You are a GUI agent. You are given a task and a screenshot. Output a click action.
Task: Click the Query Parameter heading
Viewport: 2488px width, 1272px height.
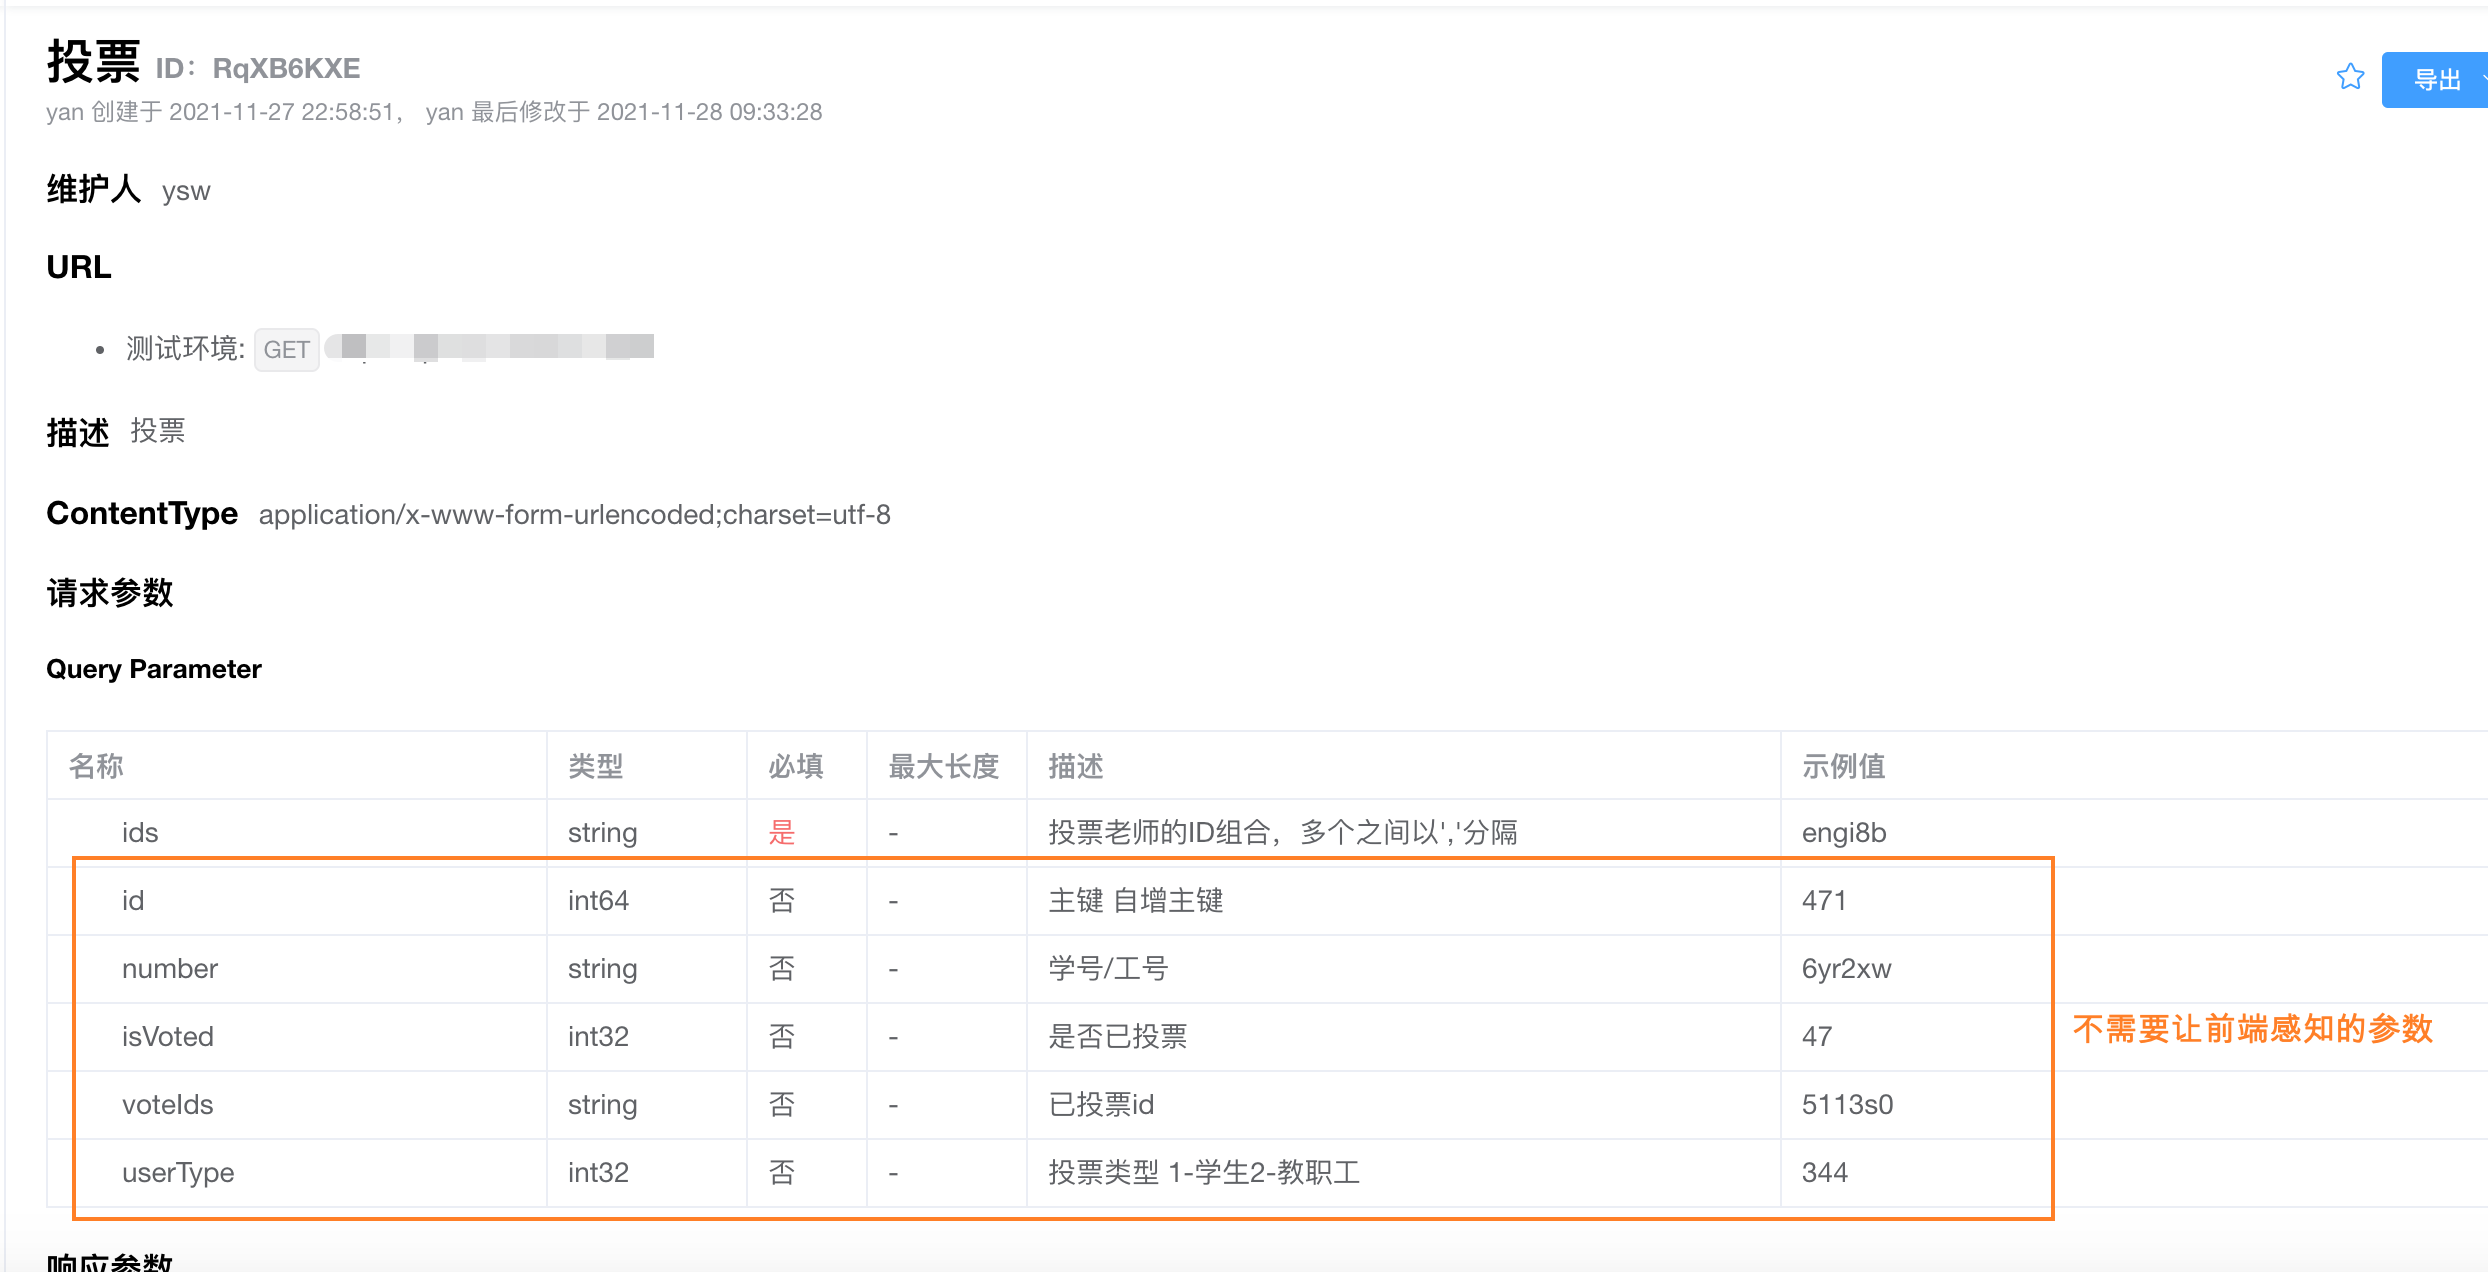click(154, 669)
